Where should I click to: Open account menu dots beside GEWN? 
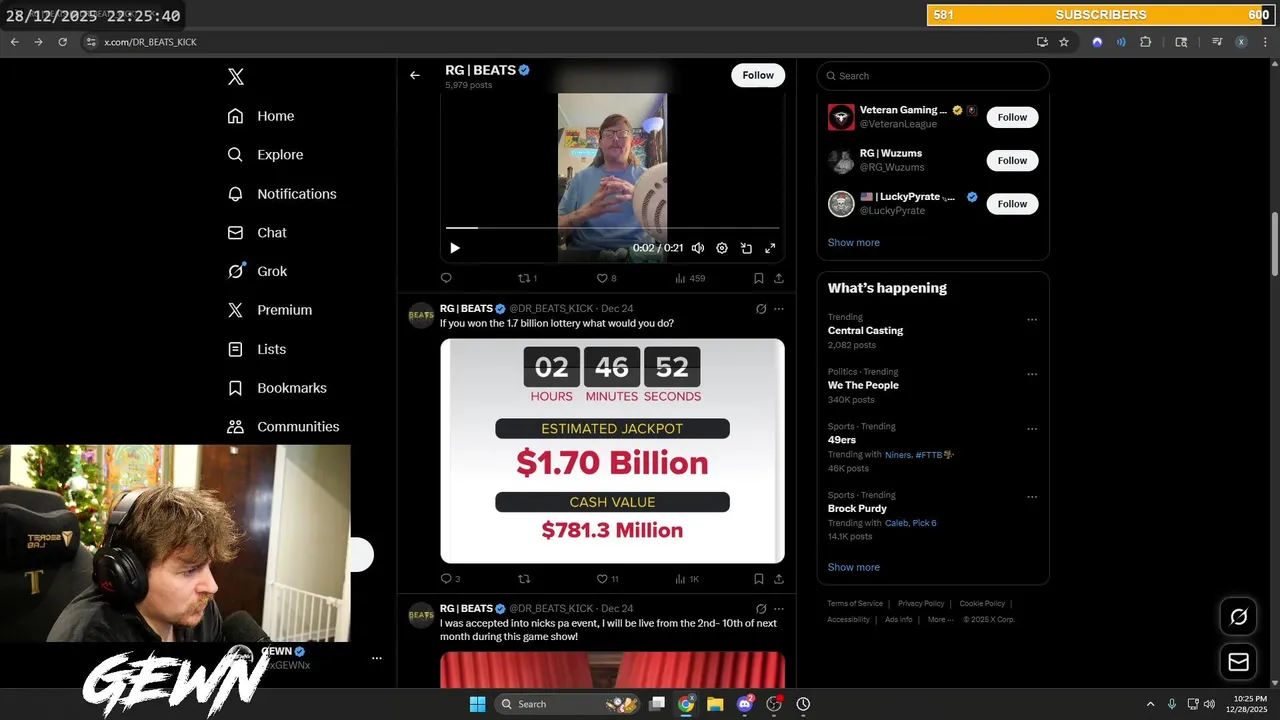377,658
